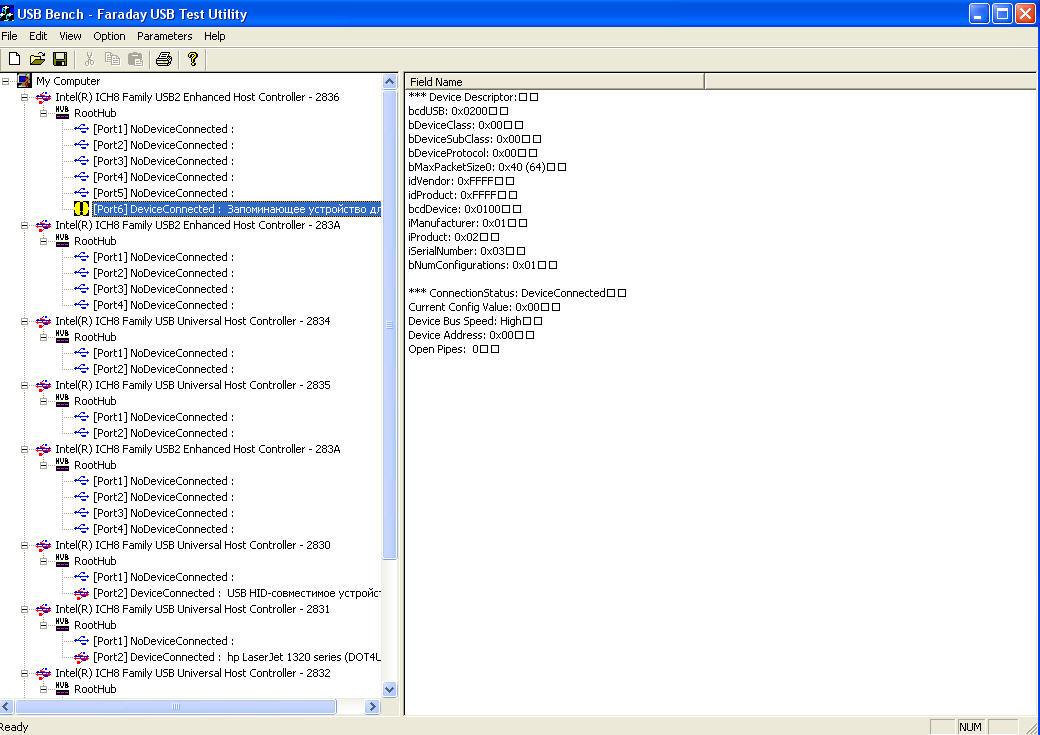Click the Copy toolbar icon
This screenshot has width=1040, height=735.
point(112,59)
